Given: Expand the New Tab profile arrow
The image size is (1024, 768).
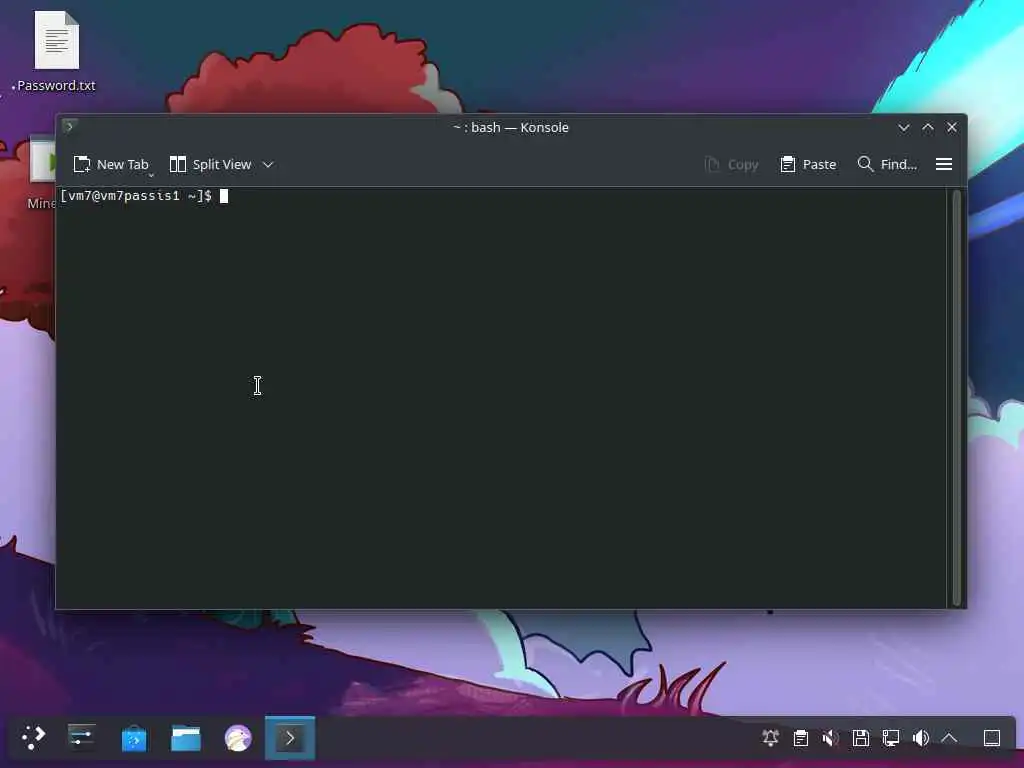Looking at the screenshot, I should pyautogui.click(x=151, y=174).
